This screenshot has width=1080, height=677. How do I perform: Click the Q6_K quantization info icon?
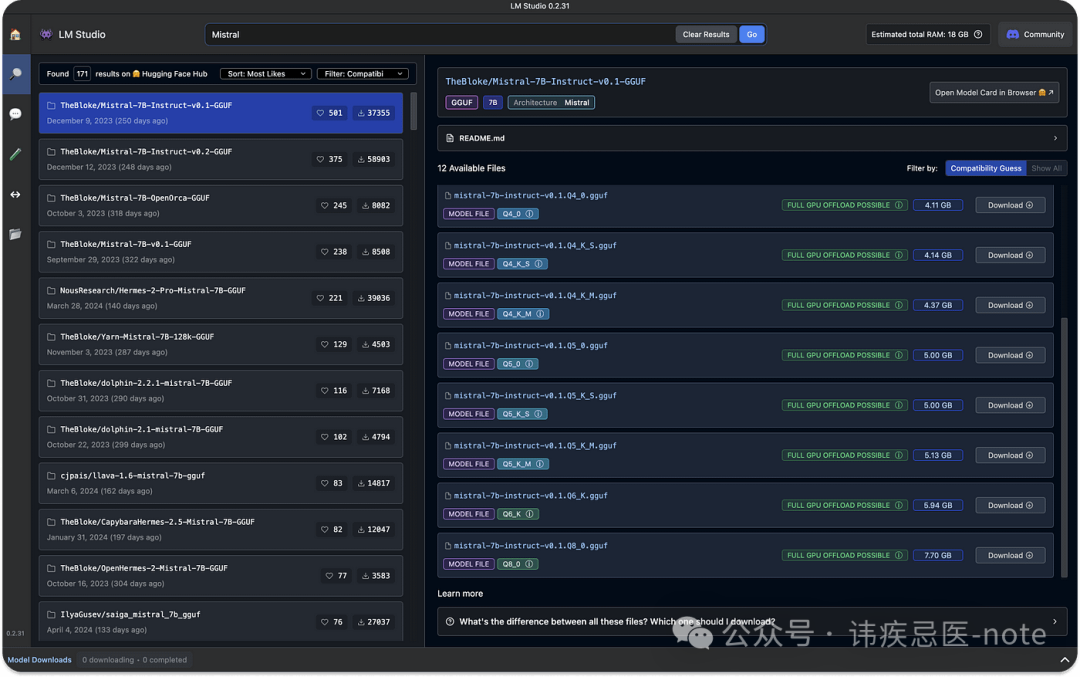[530, 514]
